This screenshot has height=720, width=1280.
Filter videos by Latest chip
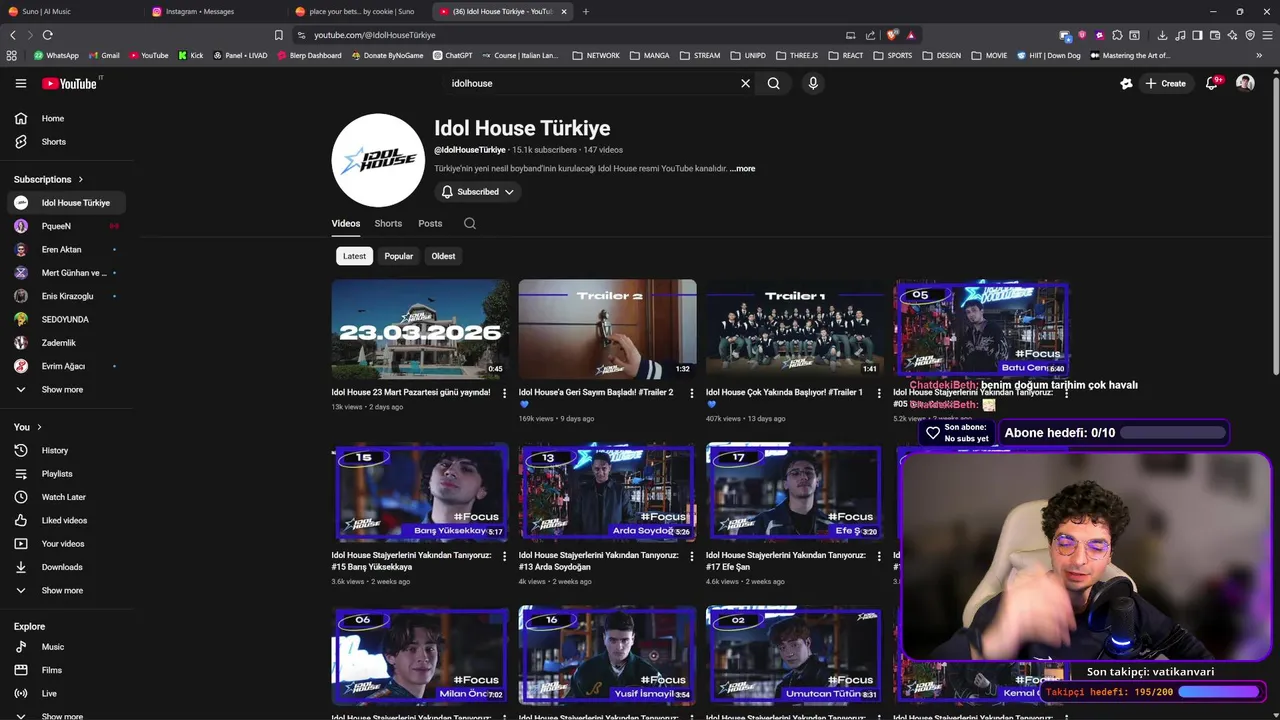tap(355, 256)
